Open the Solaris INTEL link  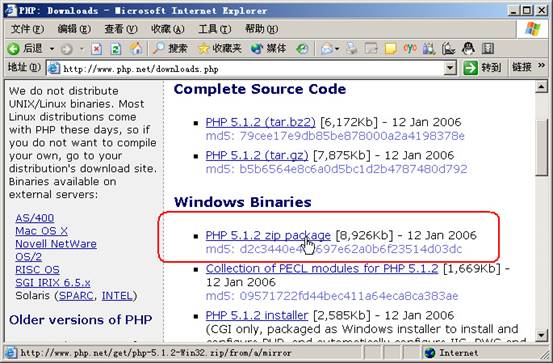(x=117, y=296)
